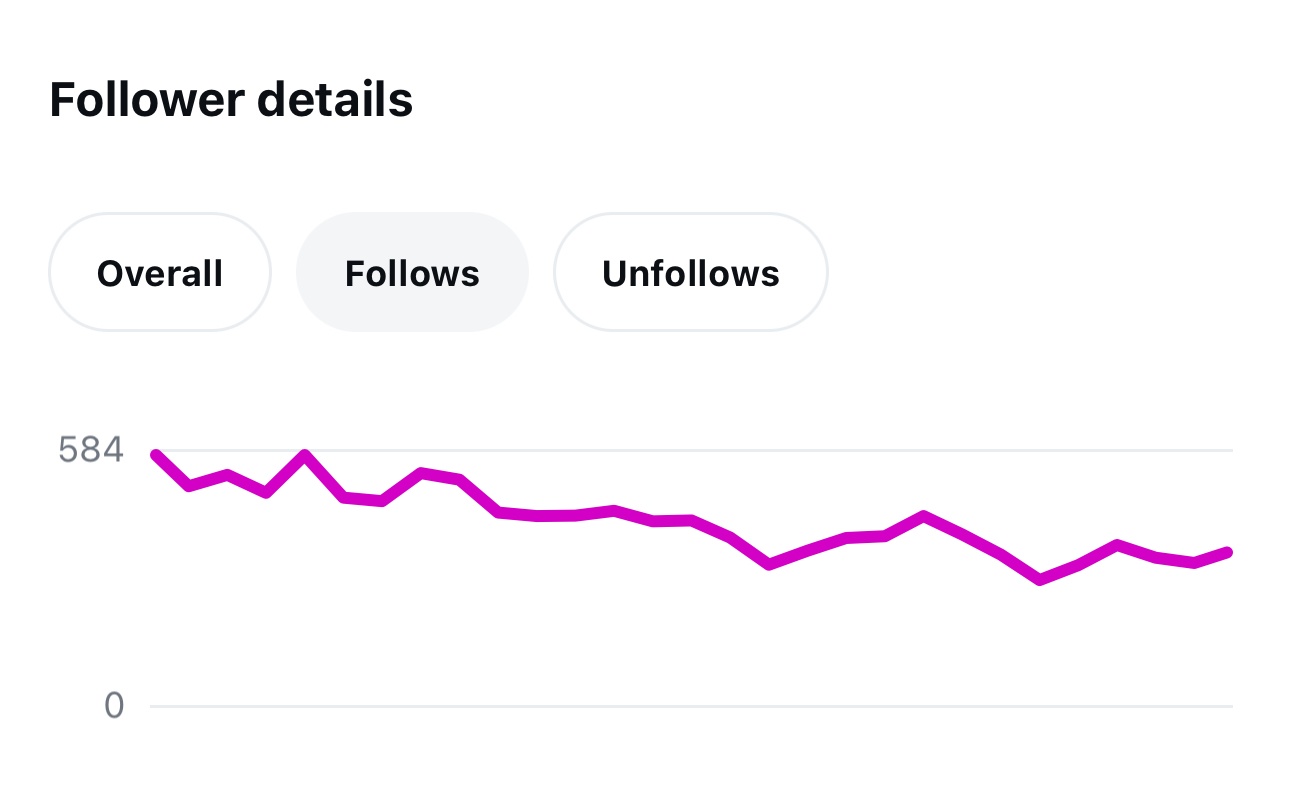Click the first data point of the magenta line
Screen dimensions: 1290x792
pos(156,455)
